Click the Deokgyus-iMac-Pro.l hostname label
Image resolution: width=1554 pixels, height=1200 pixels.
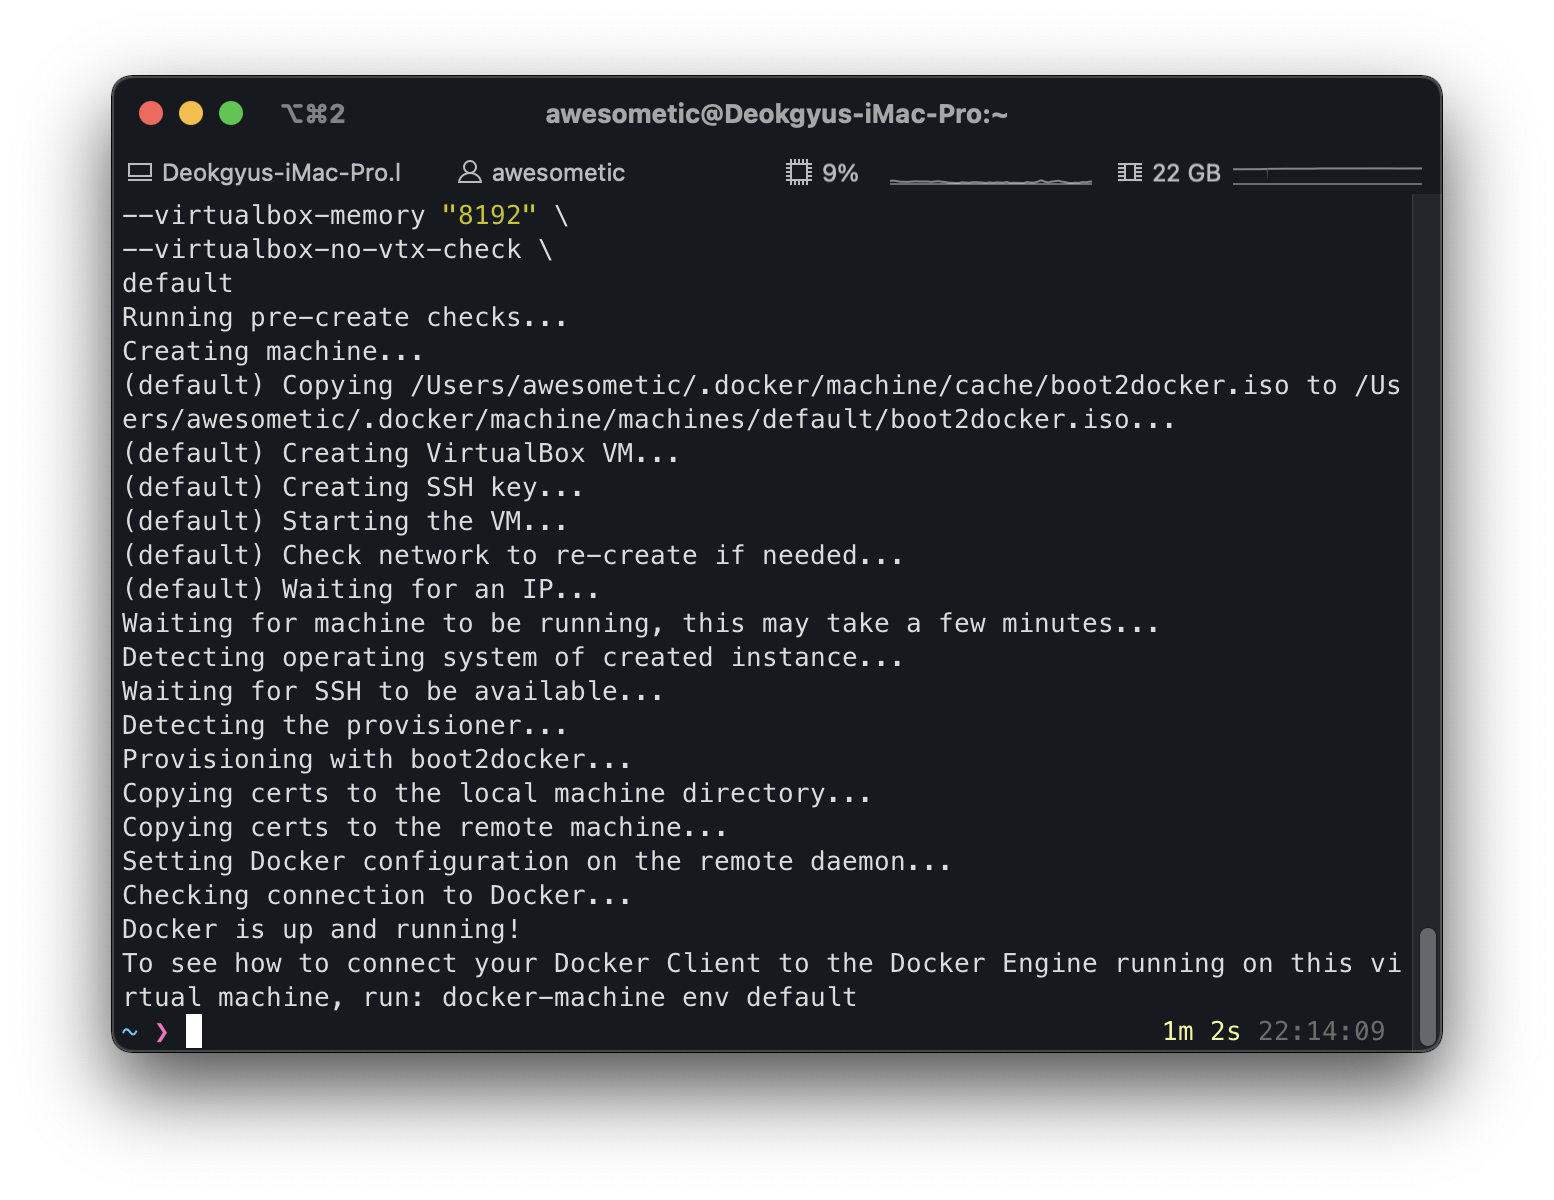(x=282, y=173)
